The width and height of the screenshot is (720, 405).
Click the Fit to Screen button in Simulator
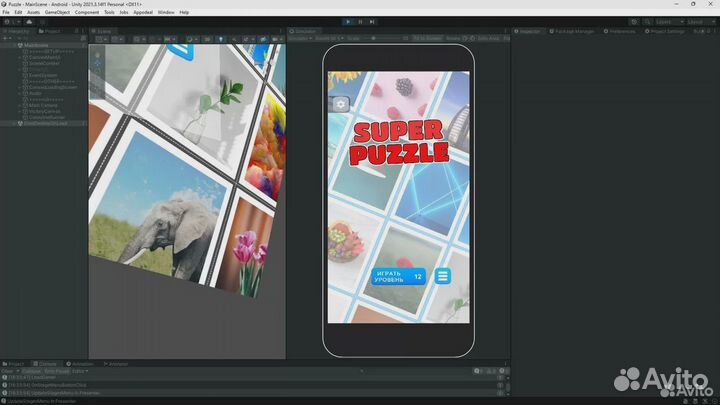pos(428,39)
